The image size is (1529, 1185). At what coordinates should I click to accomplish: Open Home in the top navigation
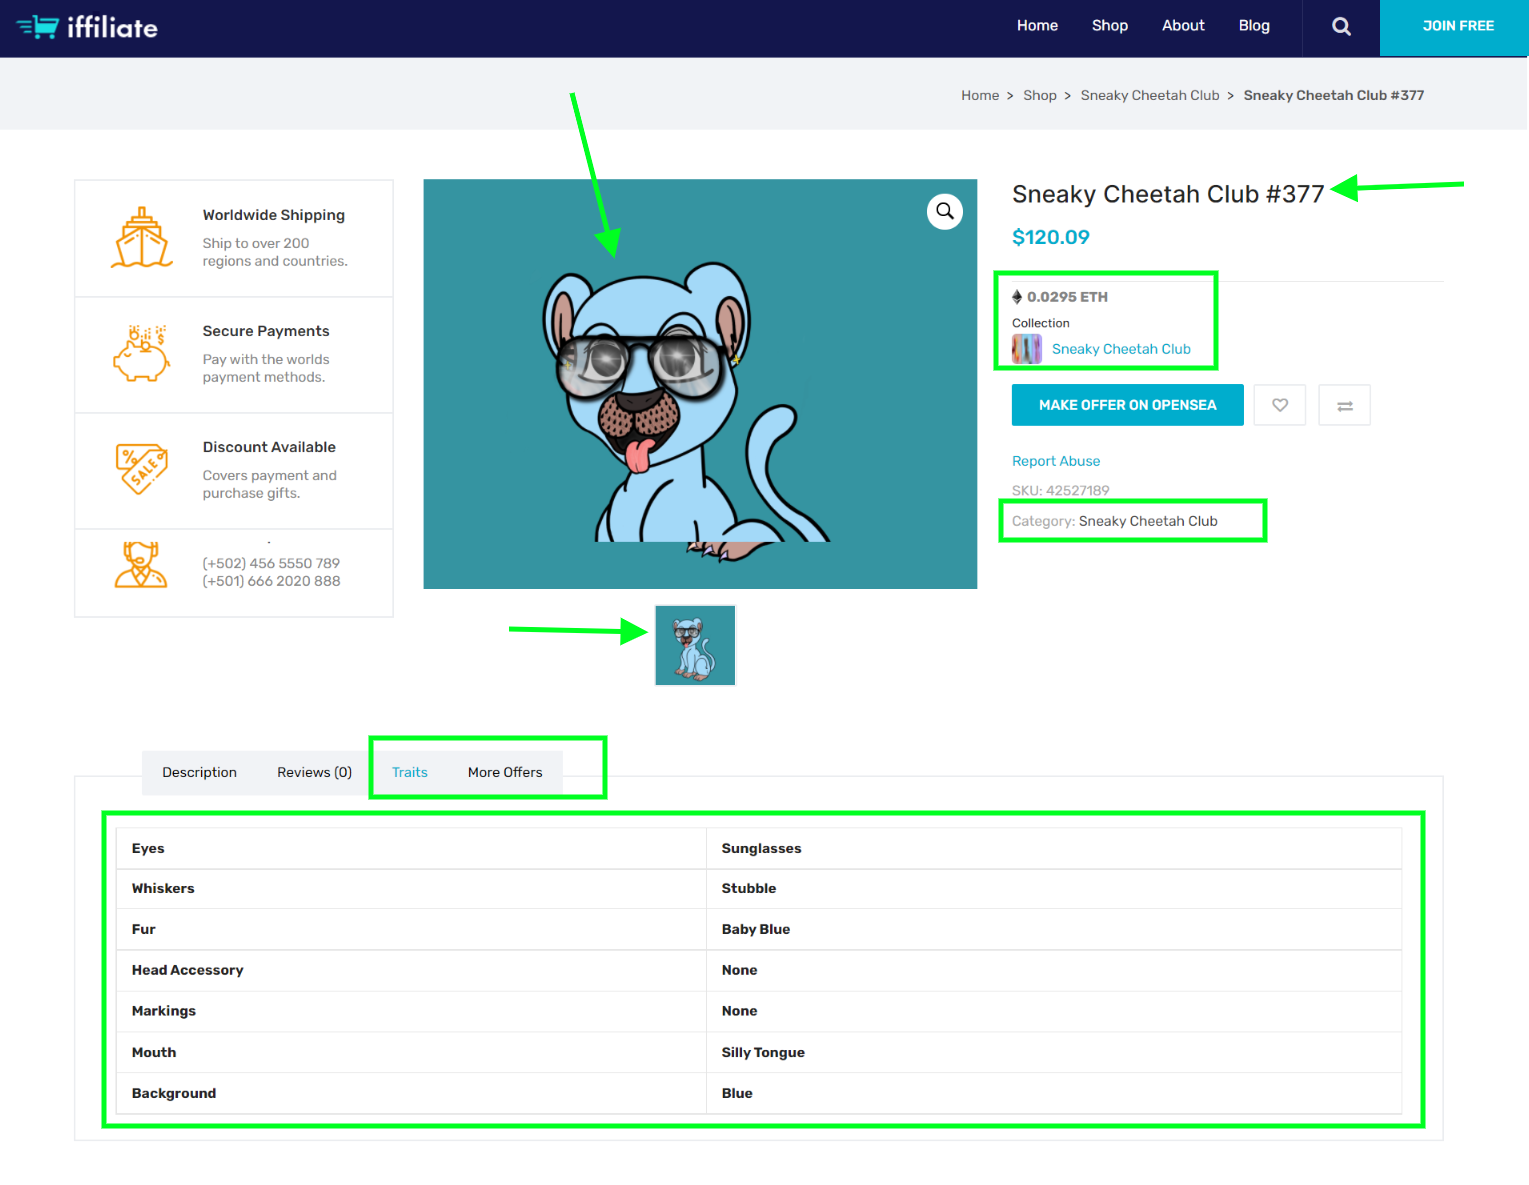1037,26
